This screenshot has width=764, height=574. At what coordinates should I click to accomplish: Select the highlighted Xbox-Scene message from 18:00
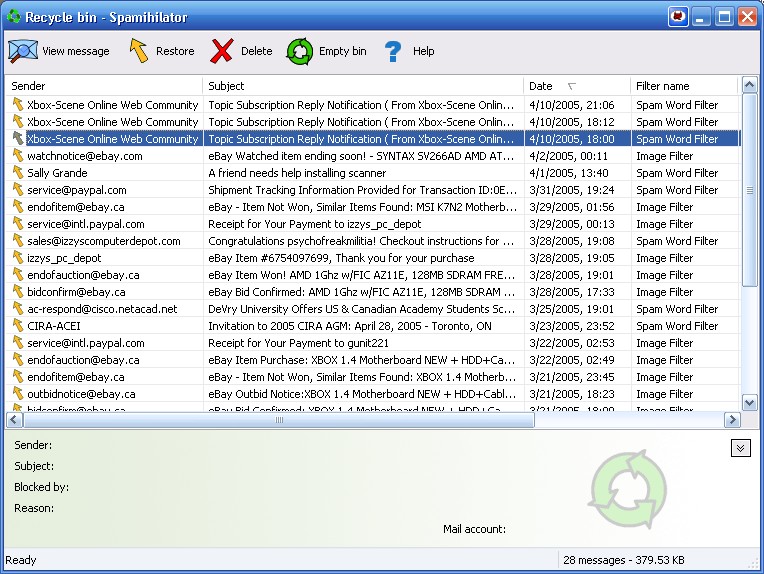click(x=373, y=139)
